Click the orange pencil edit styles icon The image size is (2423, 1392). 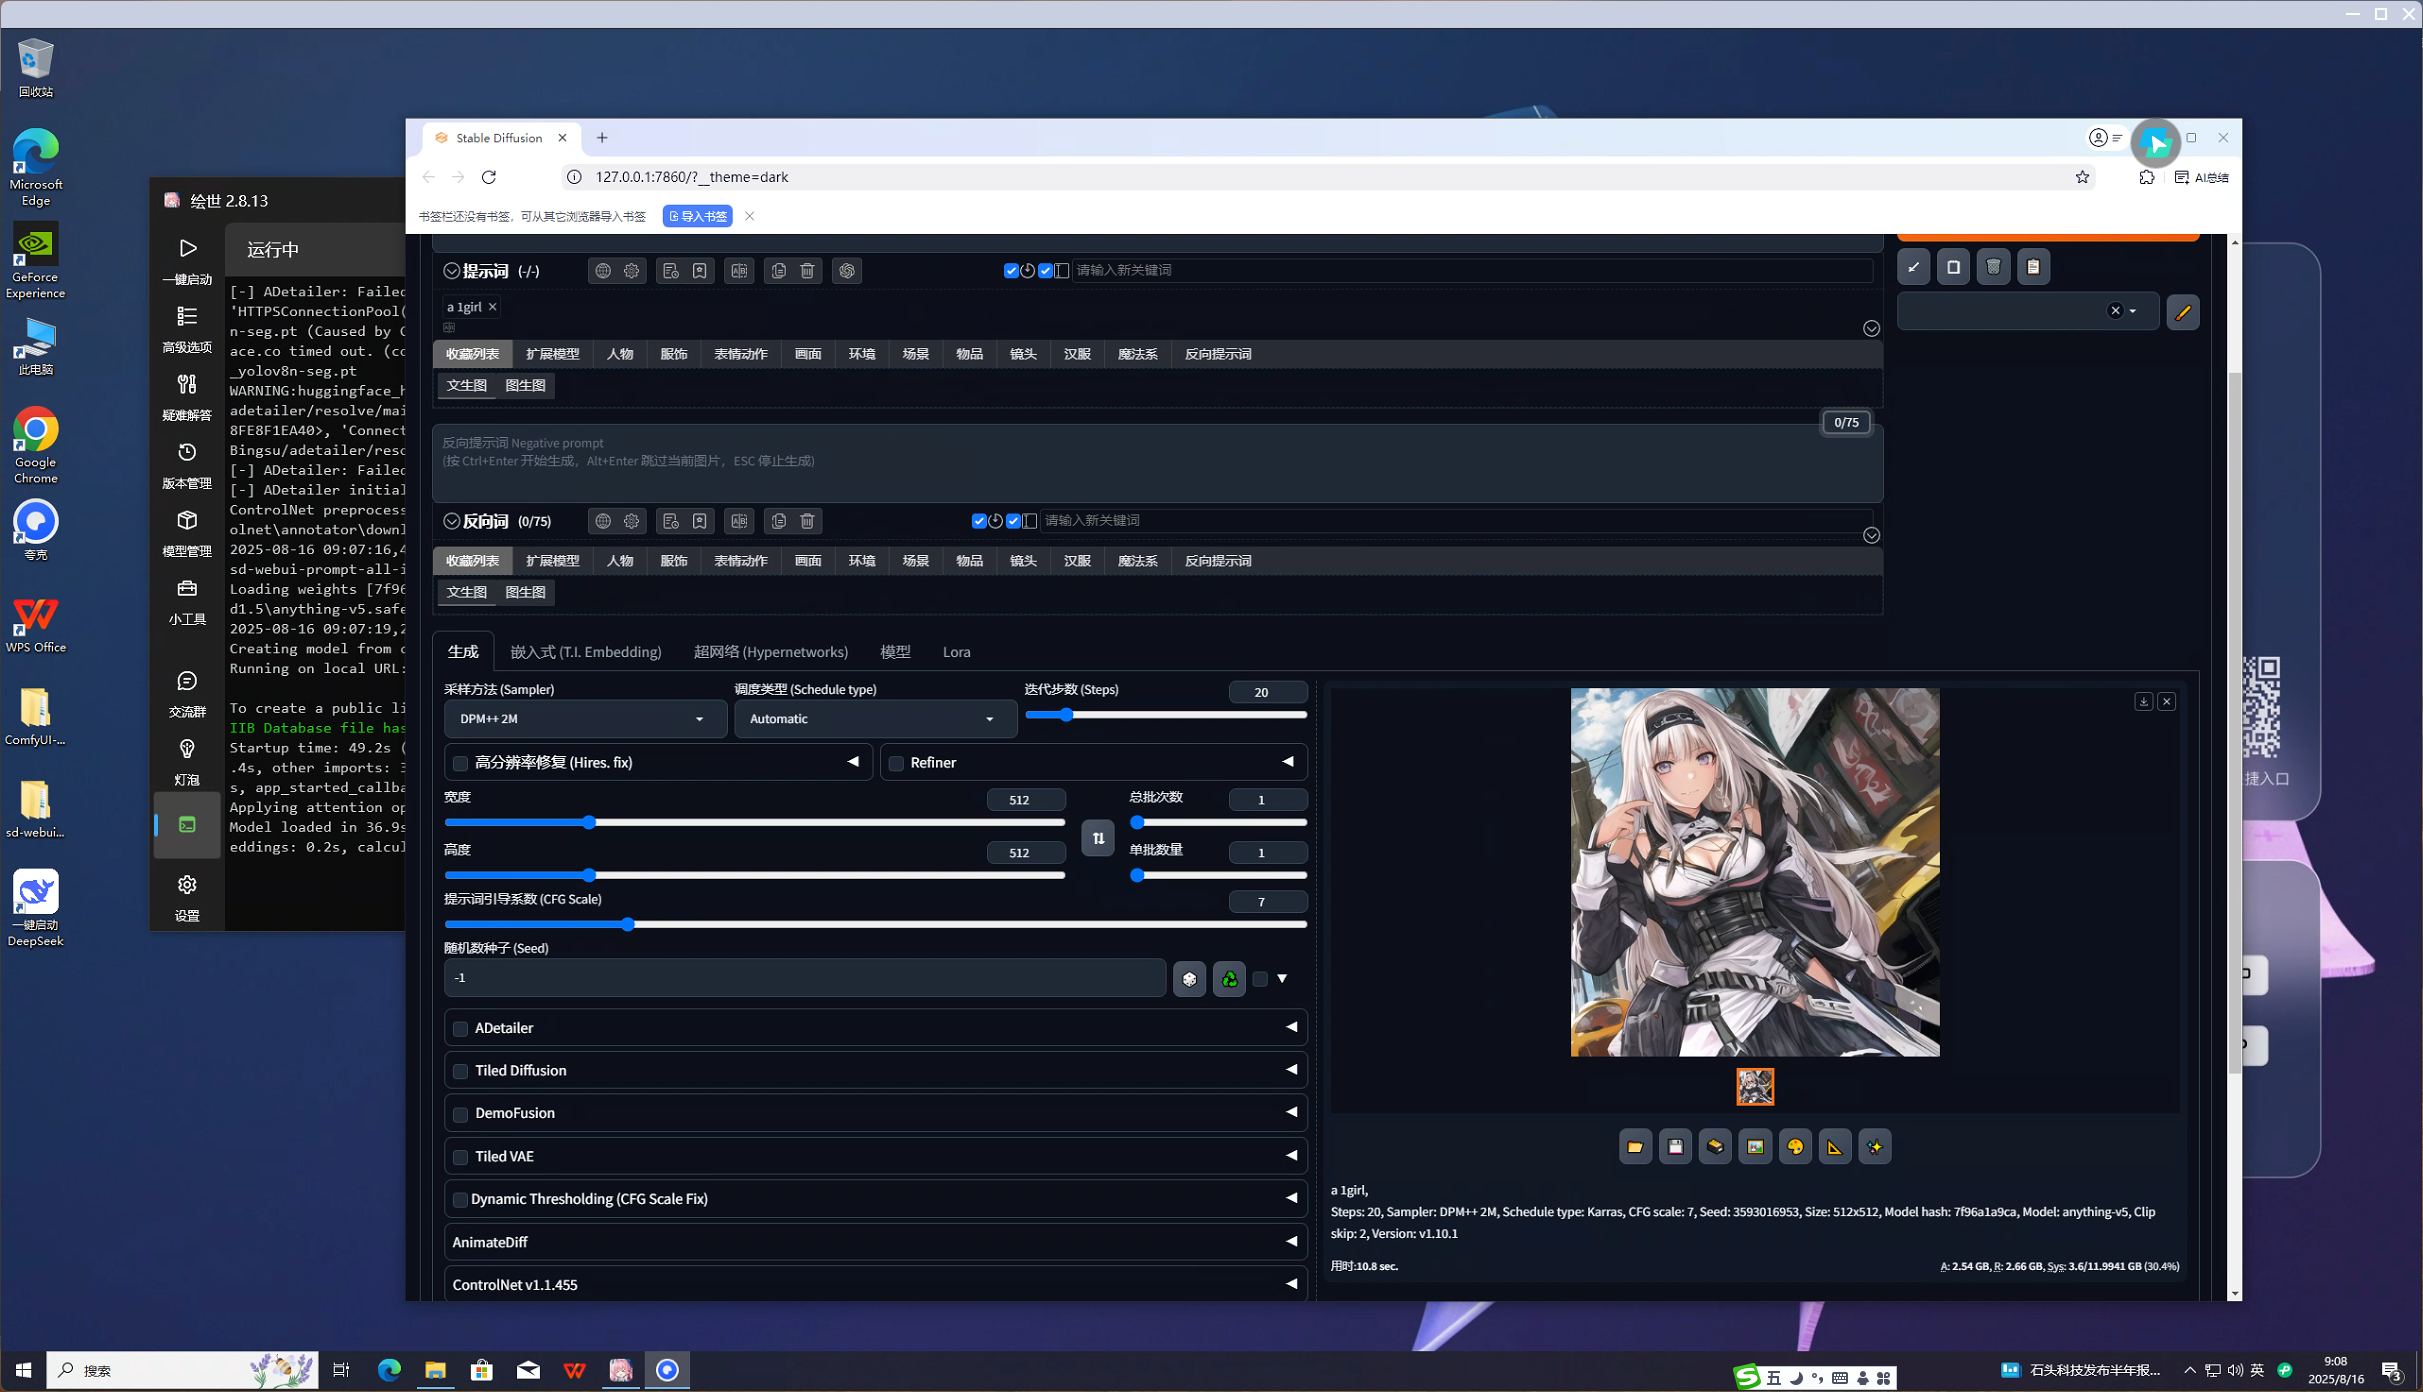pyautogui.click(x=2183, y=312)
